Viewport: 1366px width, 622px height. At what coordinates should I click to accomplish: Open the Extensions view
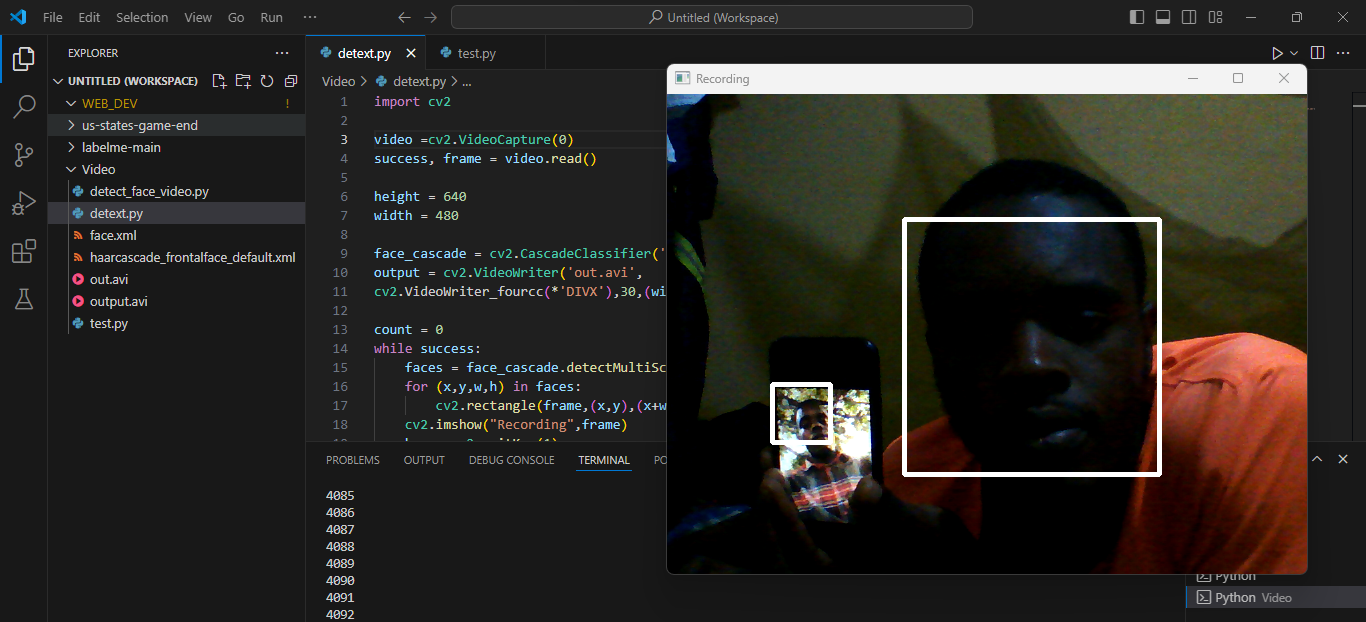pyautogui.click(x=24, y=251)
